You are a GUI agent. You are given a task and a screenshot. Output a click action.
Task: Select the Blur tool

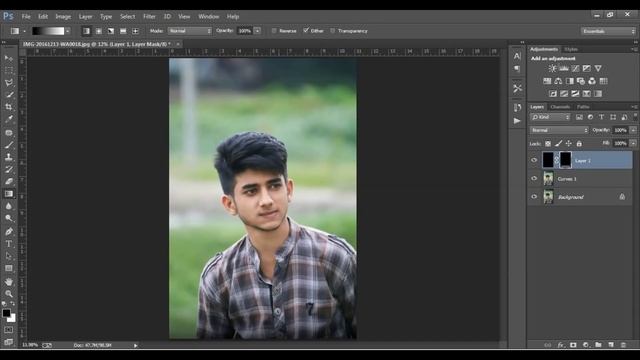pos(9,206)
